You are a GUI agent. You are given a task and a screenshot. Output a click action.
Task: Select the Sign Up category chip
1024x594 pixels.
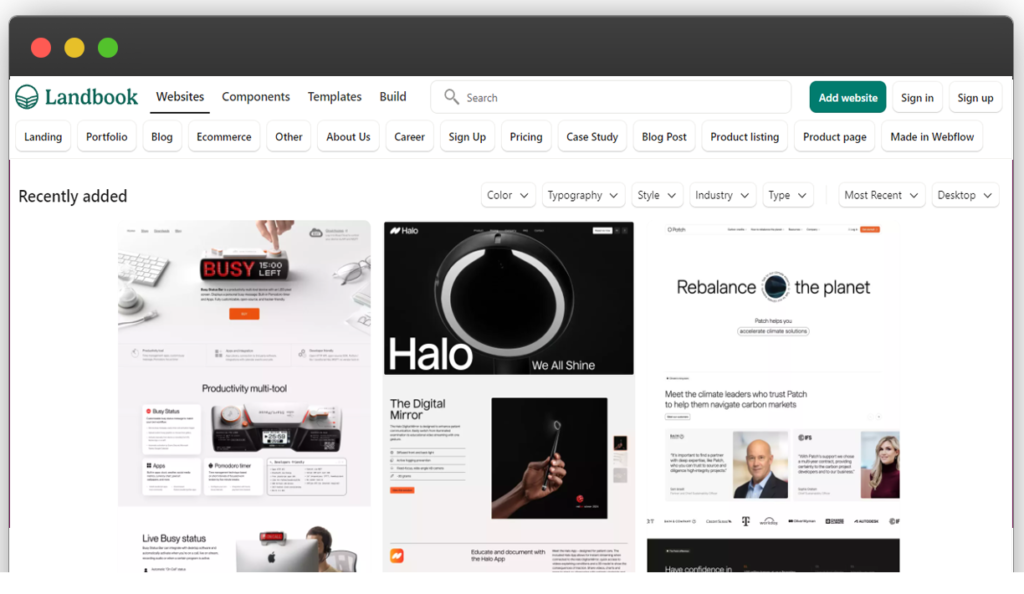coord(467,136)
